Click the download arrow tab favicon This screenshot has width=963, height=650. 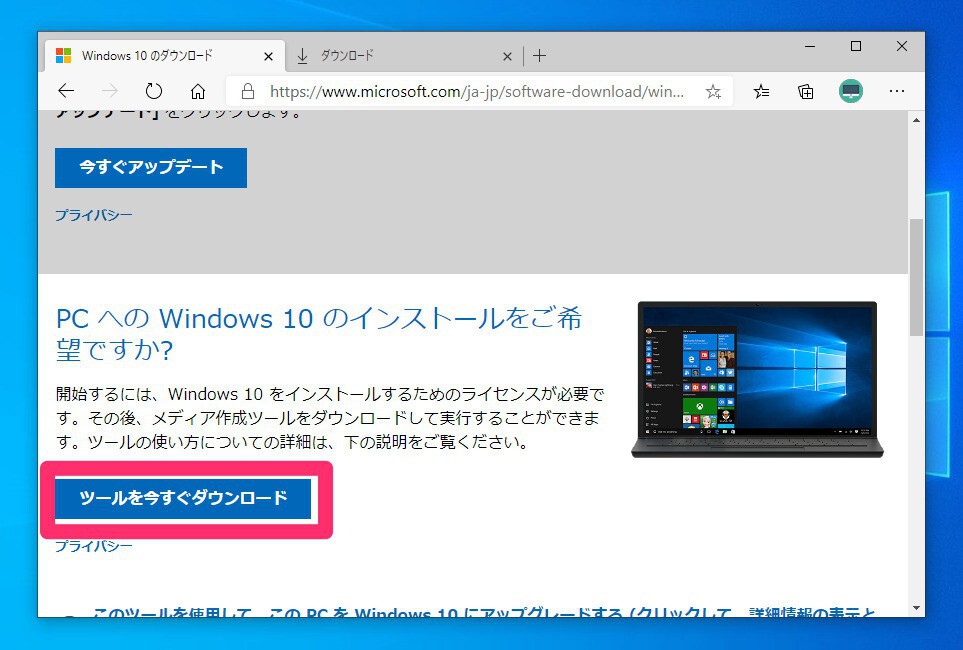tap(302, 56)
